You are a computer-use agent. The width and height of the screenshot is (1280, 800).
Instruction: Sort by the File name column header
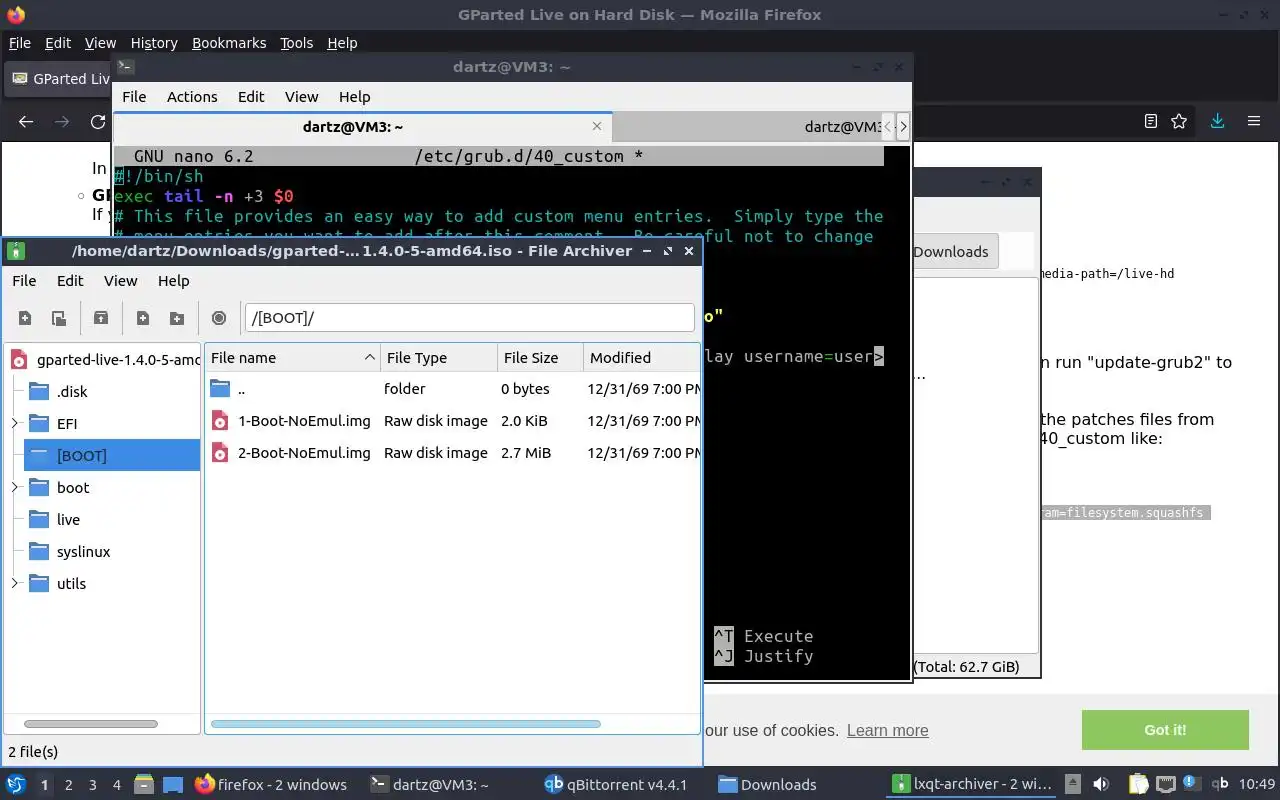(292, 357)
